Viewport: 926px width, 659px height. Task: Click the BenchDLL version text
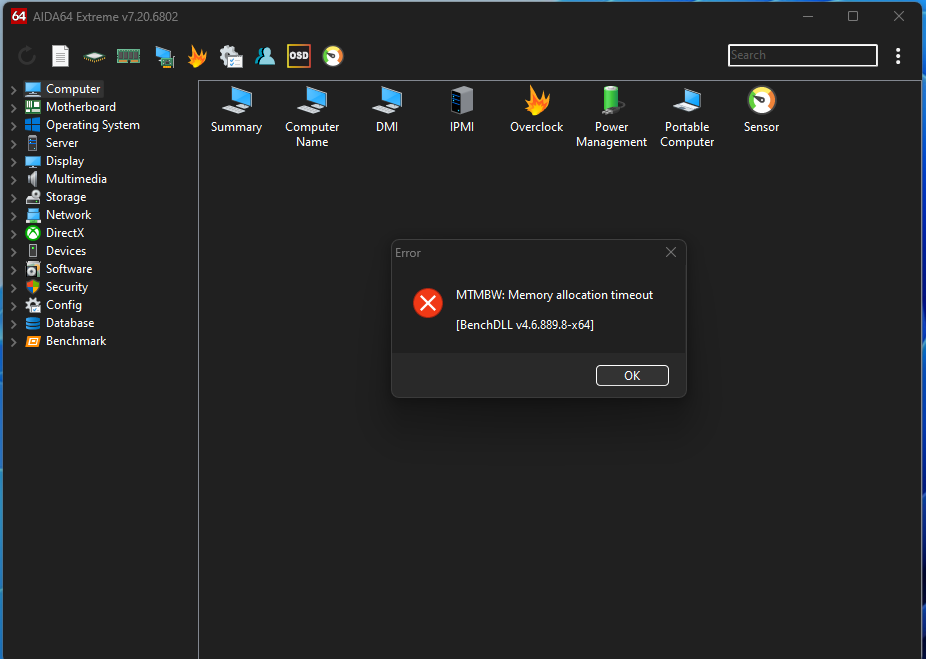524,325
